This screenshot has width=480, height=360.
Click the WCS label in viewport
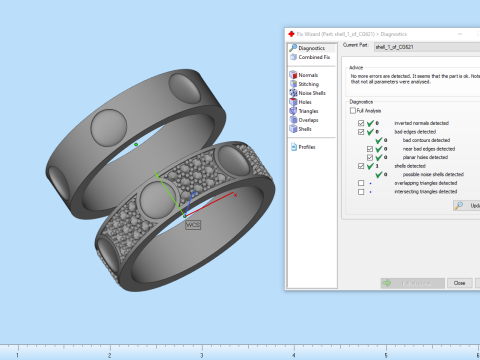click(x=193, y=225)
